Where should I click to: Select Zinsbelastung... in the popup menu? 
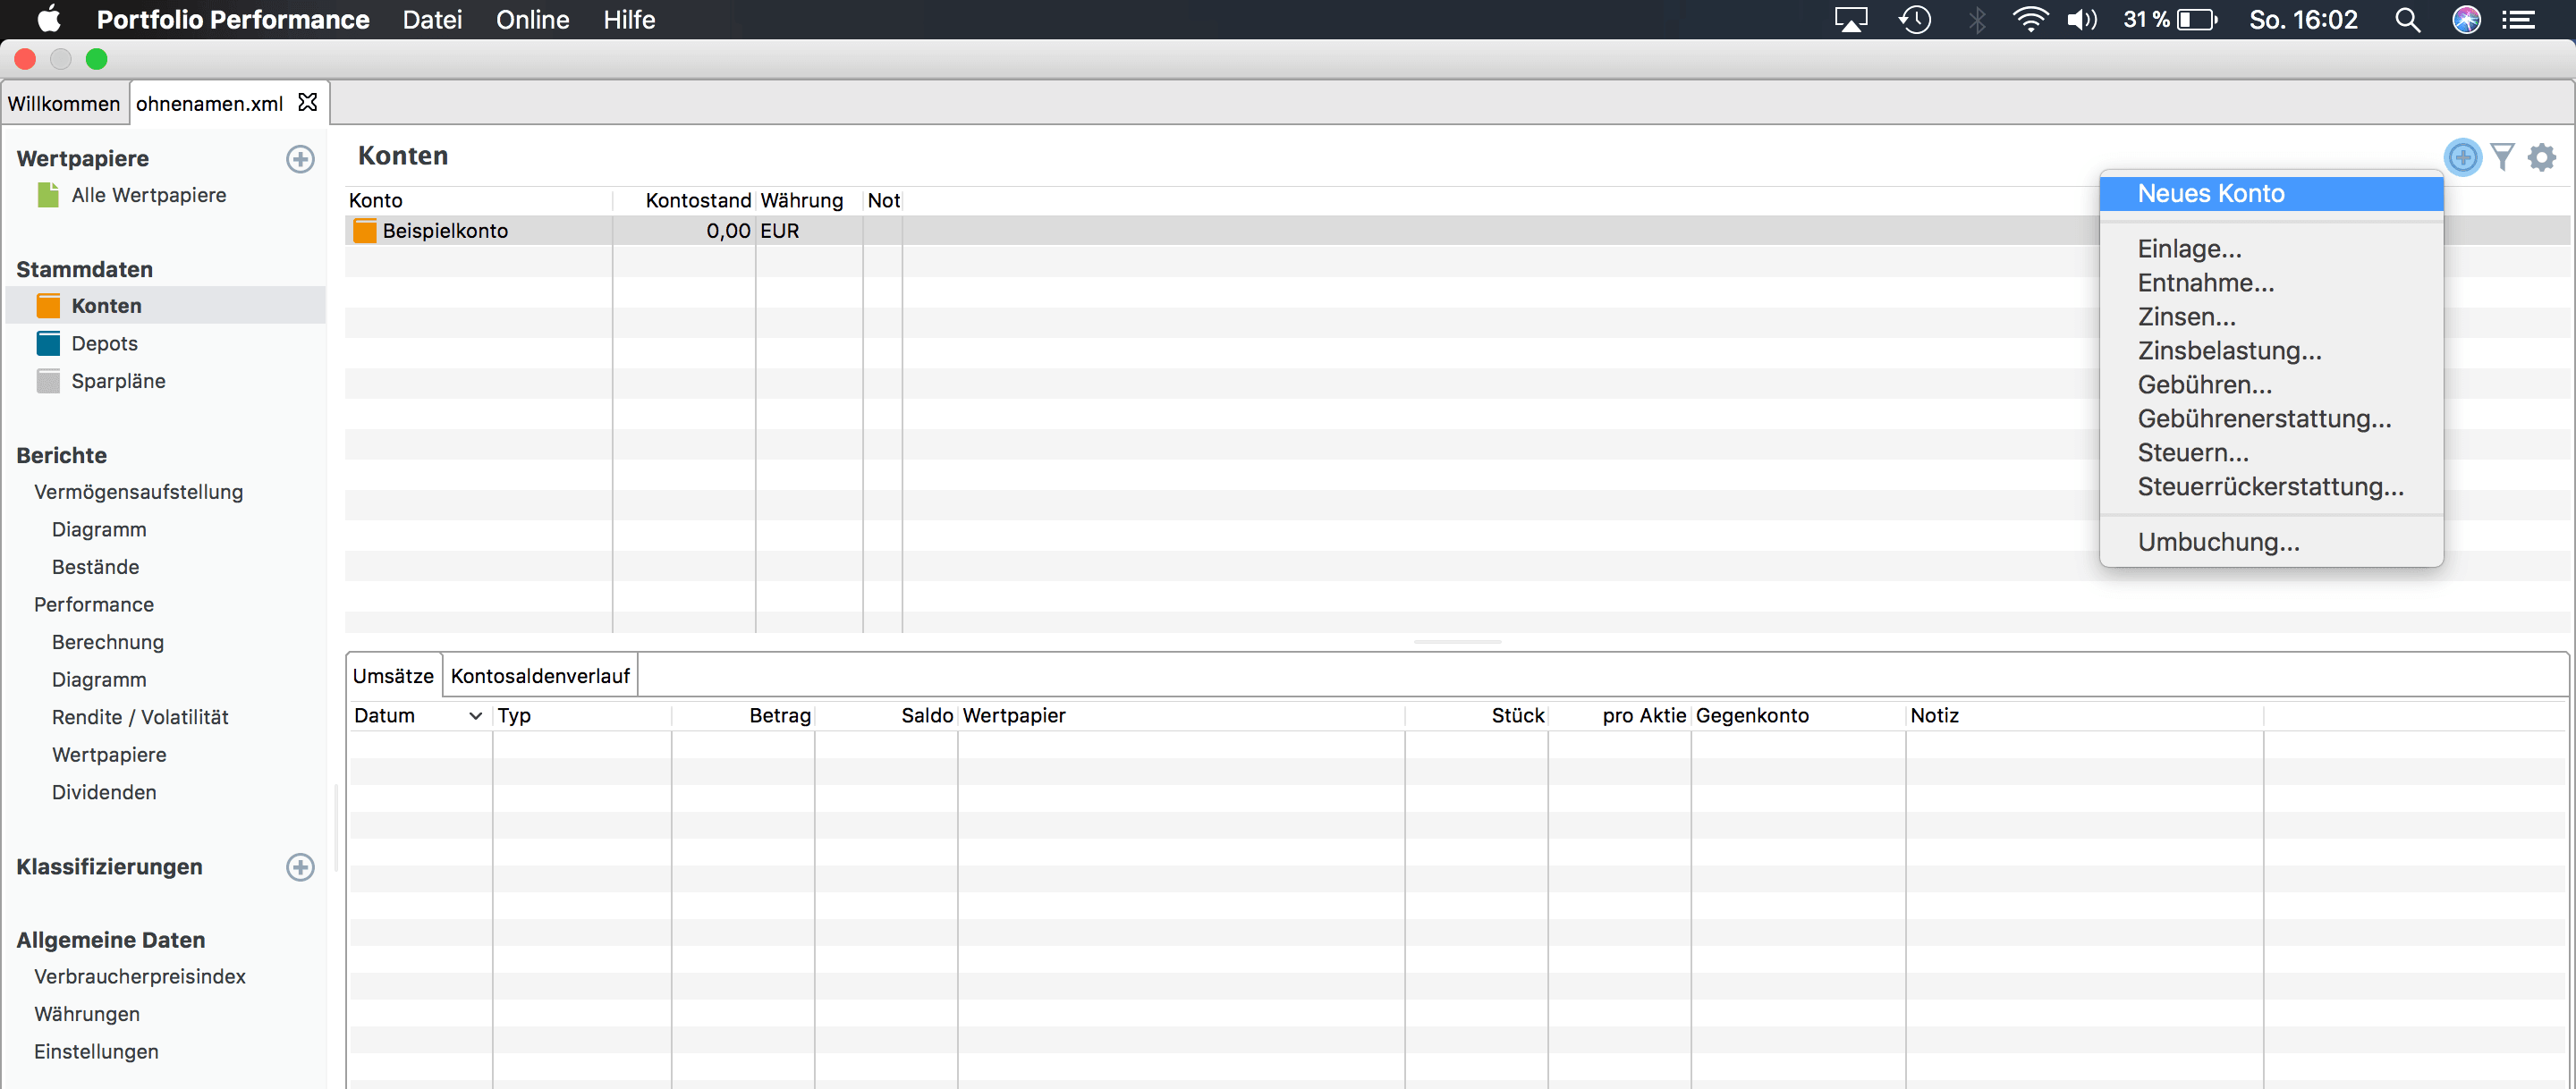2271,350
